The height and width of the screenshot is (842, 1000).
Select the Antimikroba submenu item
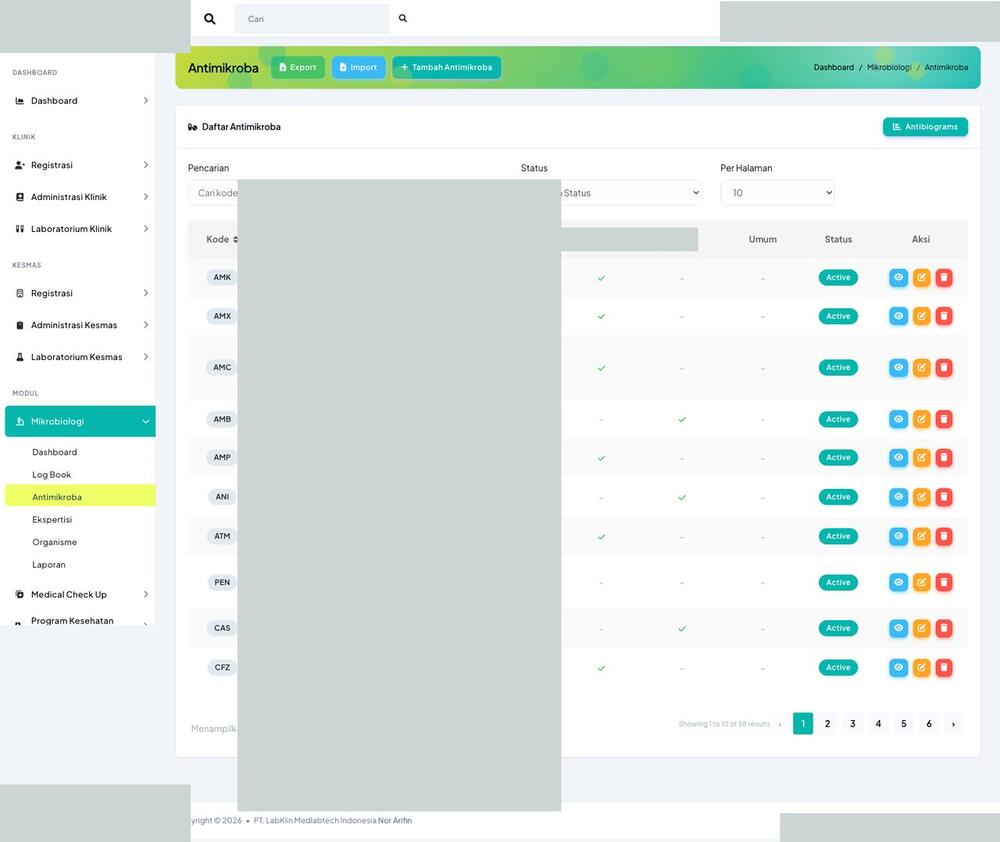[x=80, y=497]
